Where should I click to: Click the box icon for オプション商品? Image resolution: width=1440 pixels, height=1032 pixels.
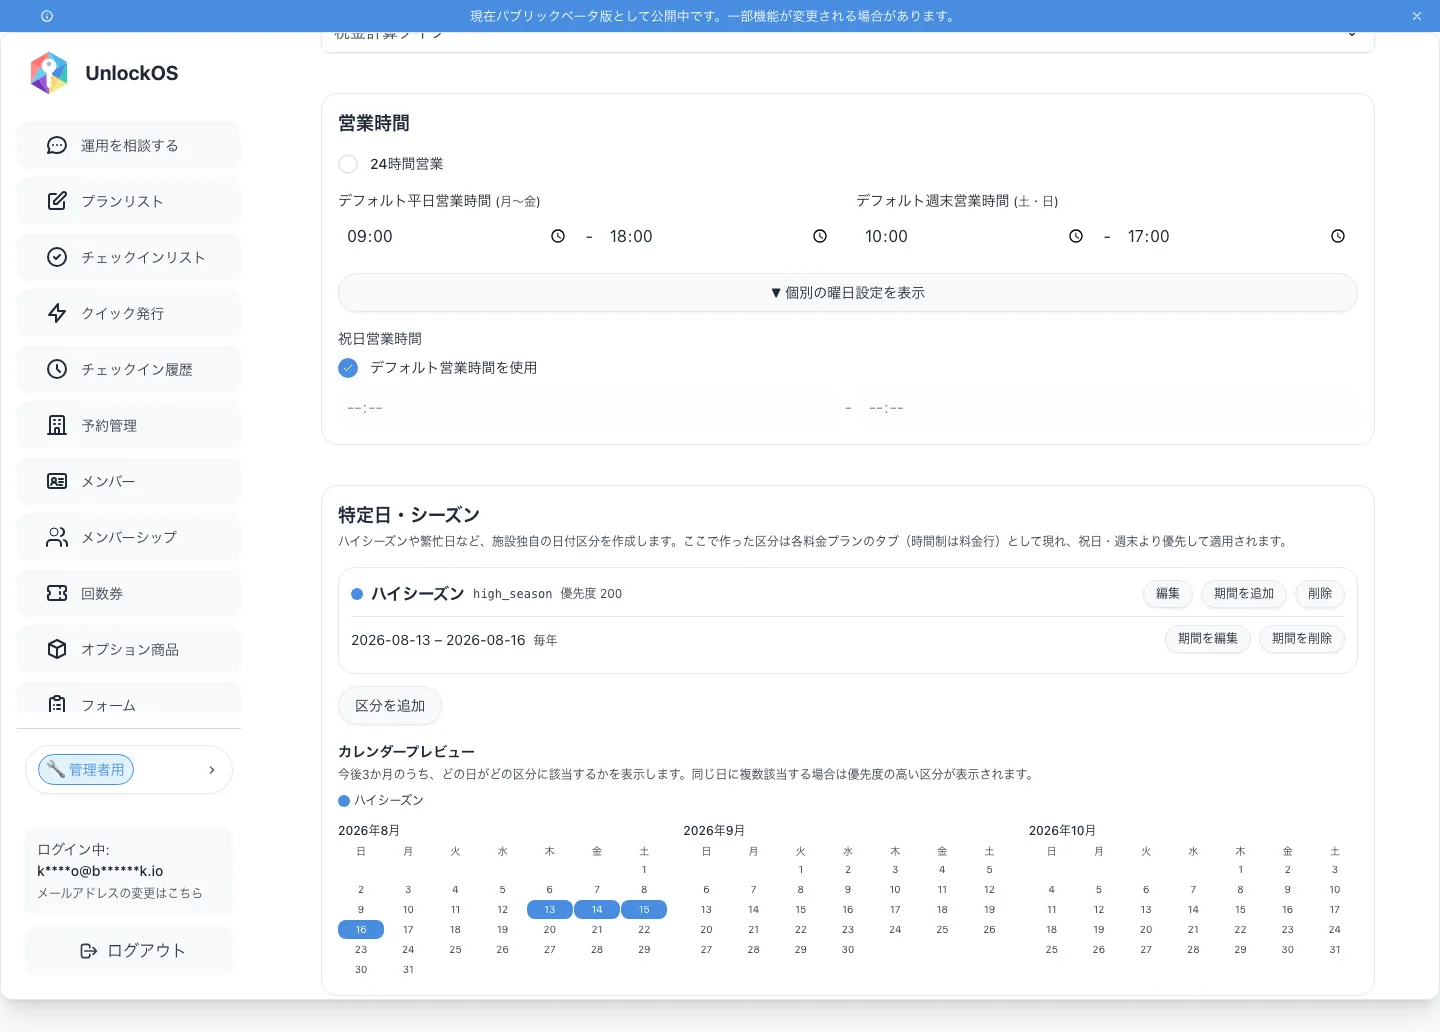click(57, 649)
